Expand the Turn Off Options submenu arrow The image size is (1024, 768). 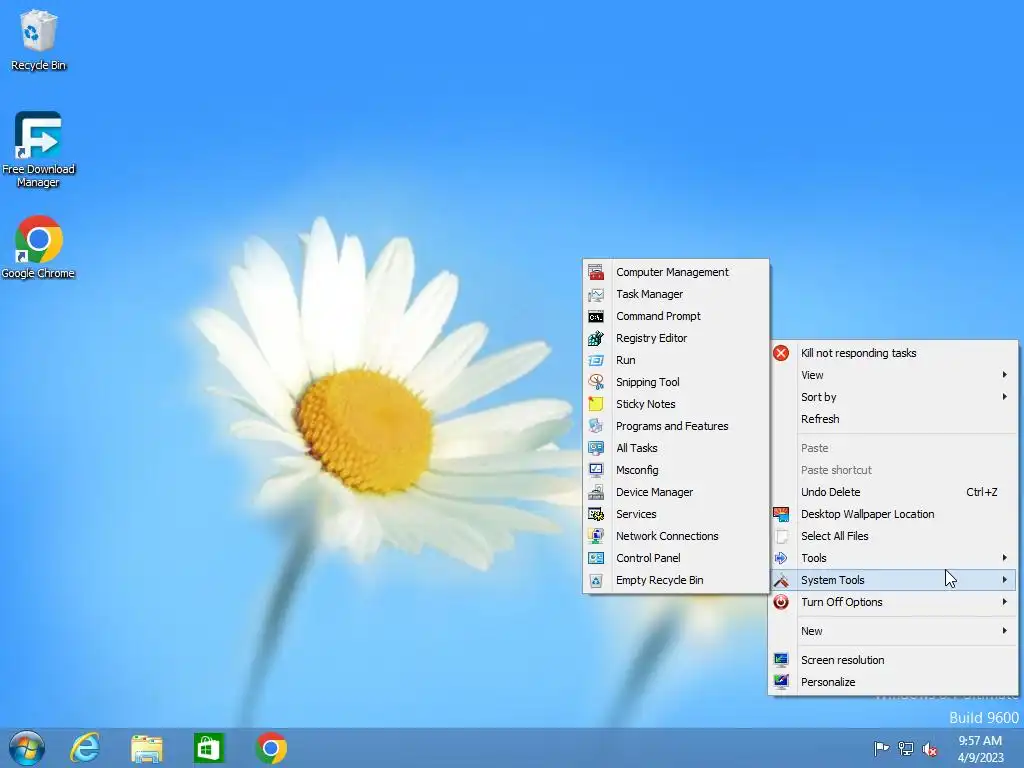[1004, 601]
